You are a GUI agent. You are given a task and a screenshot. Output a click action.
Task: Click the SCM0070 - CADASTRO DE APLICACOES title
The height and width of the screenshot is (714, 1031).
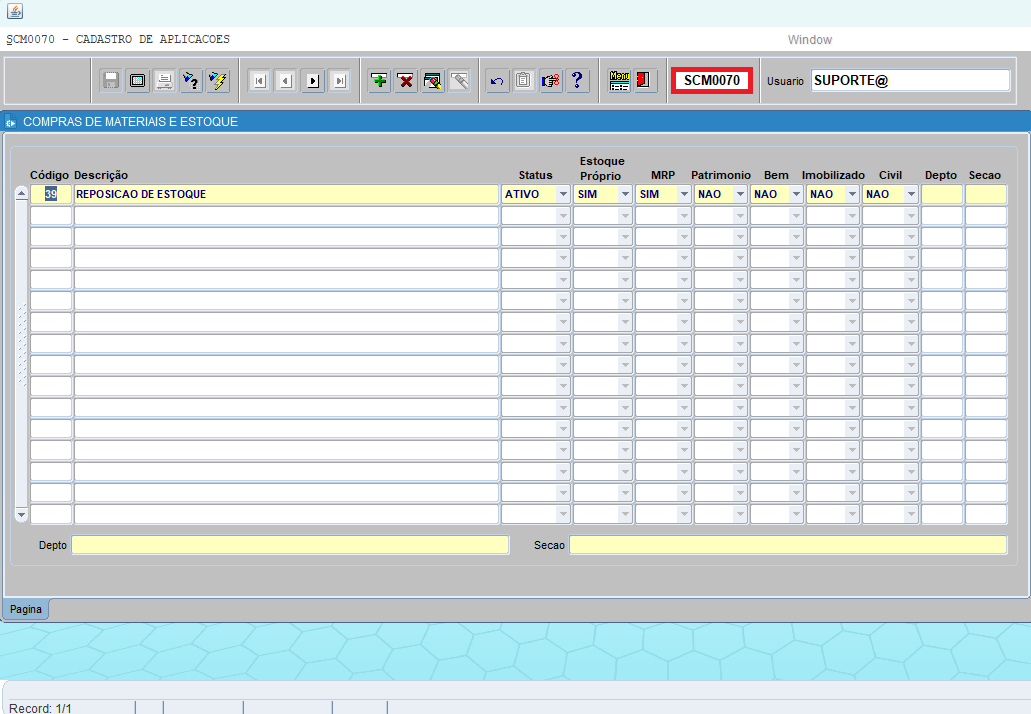pos(118,39)
